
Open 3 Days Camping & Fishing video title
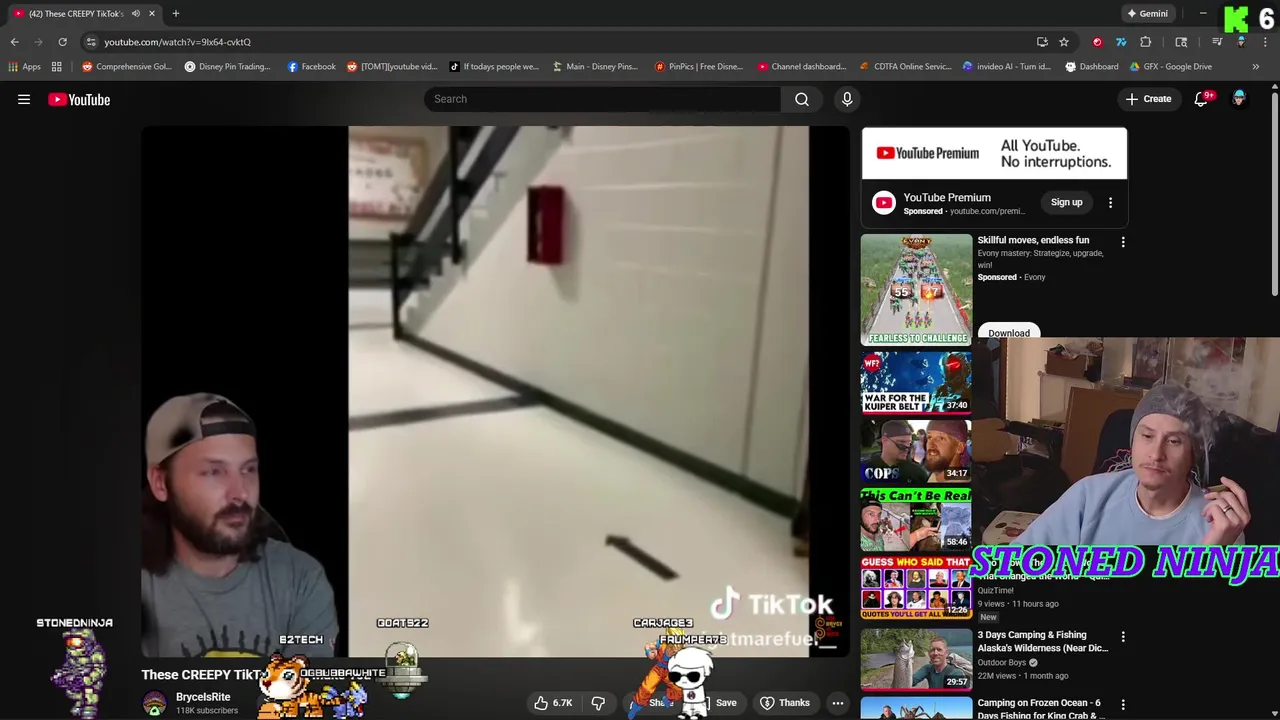pos(1042,641)
